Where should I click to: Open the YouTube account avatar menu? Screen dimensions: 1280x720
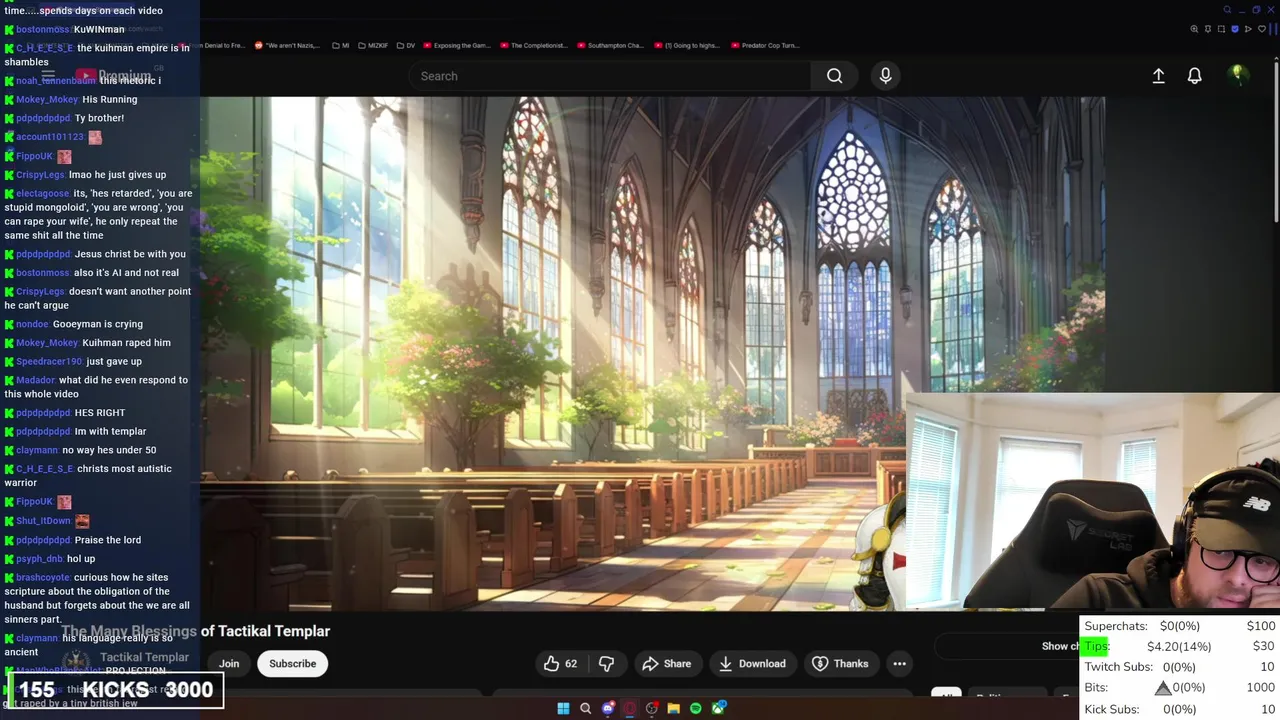tap(1238, 75)
